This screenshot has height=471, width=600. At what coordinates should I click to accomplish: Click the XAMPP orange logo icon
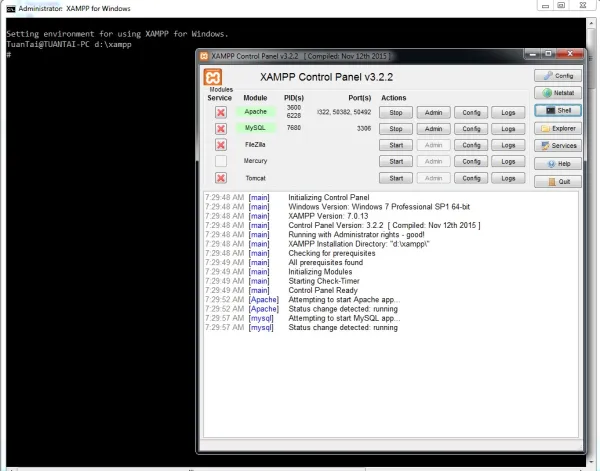point(213,77)
